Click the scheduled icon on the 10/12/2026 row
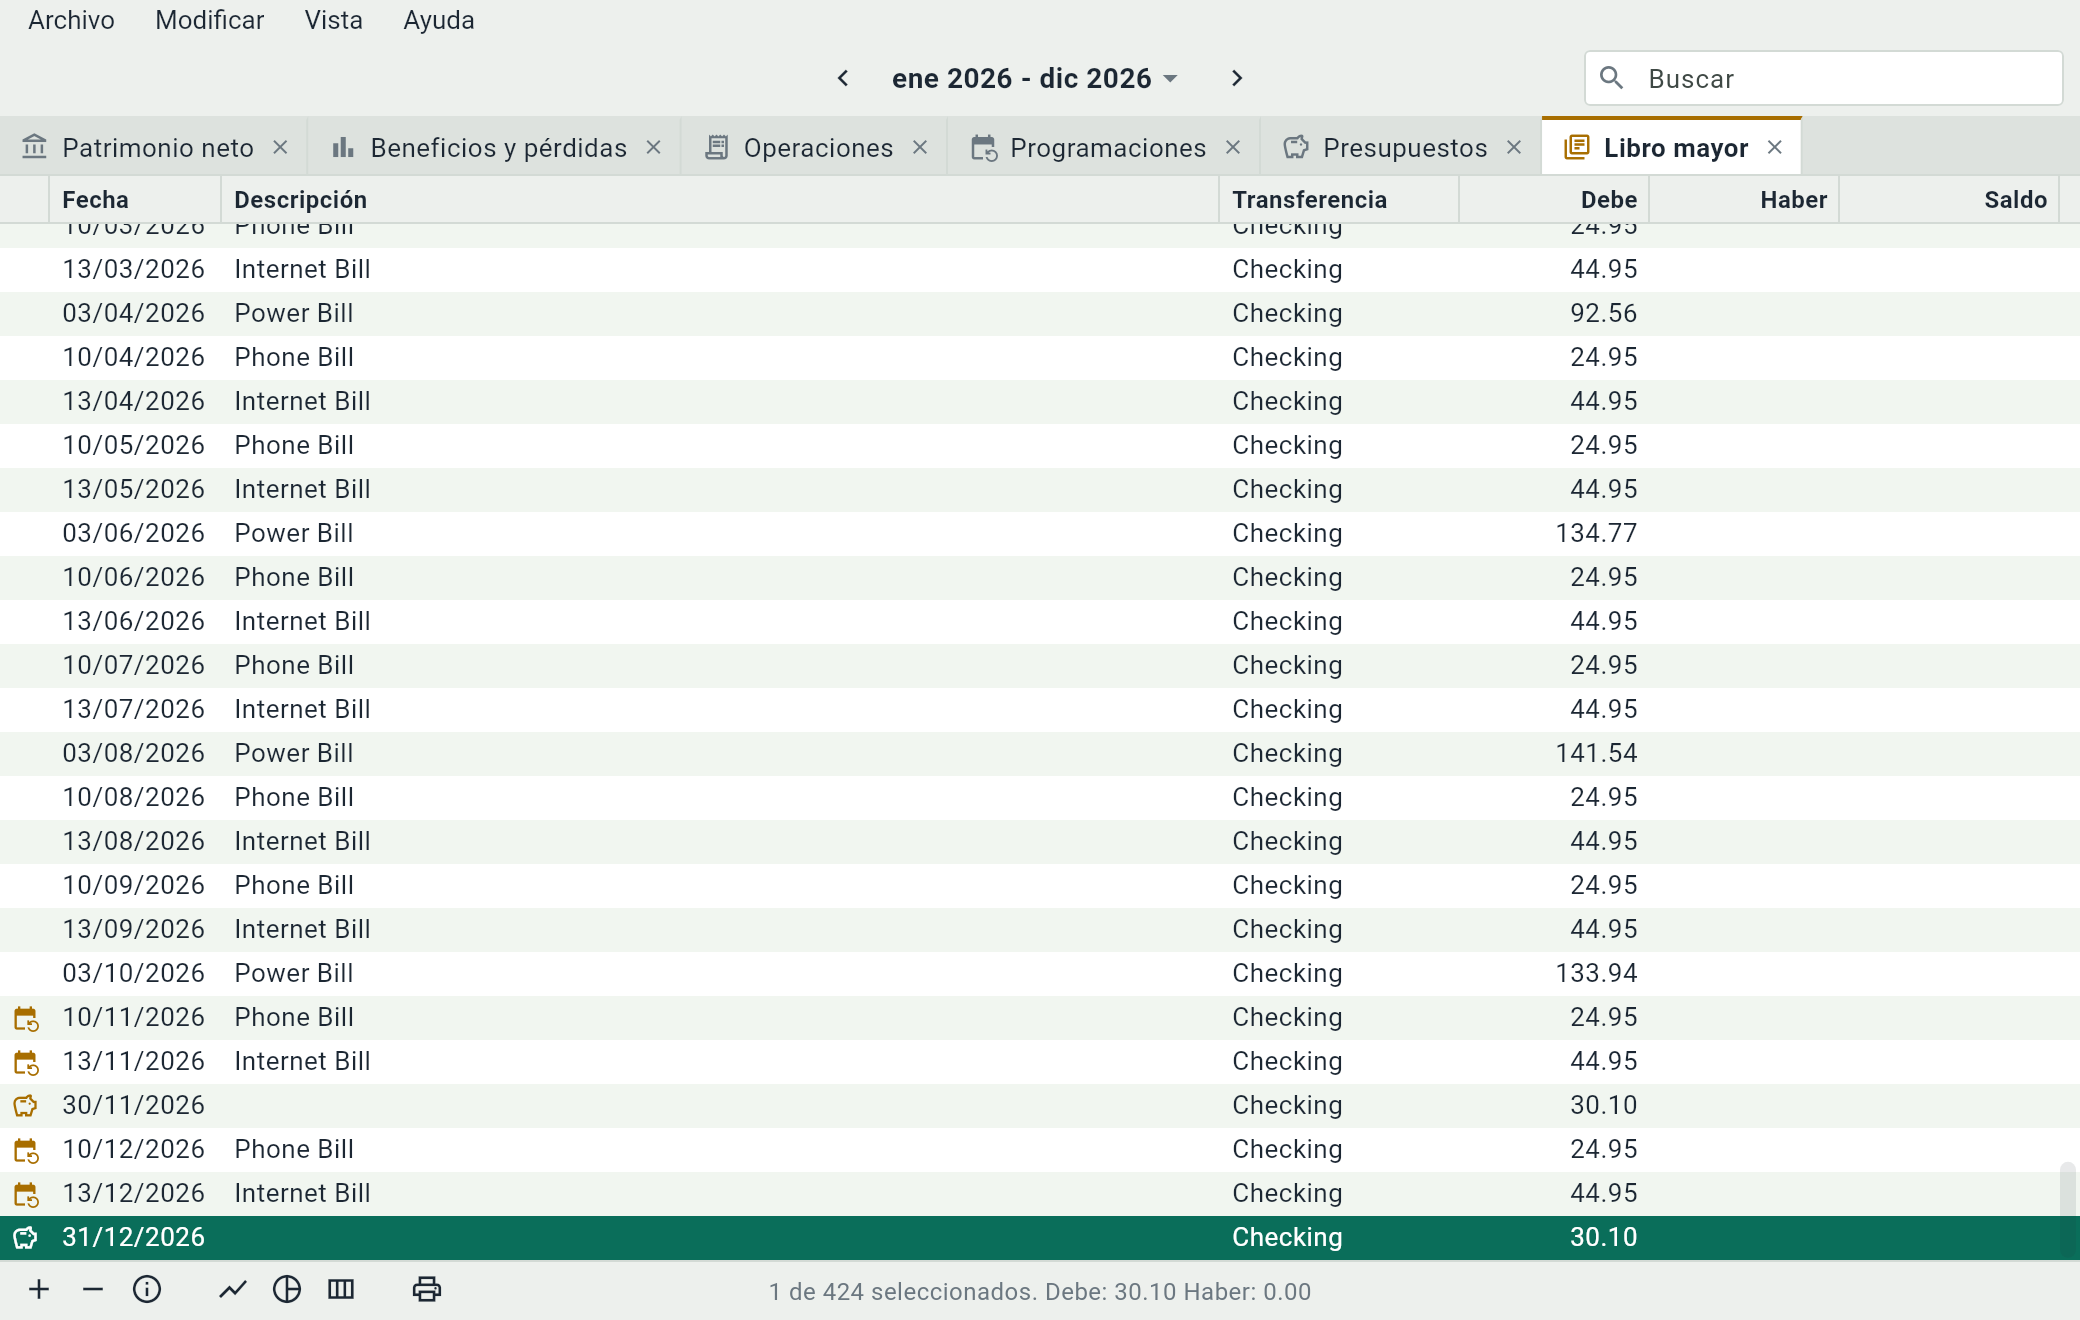Screen dimensions: 2080x1320 click(26, 1151)
